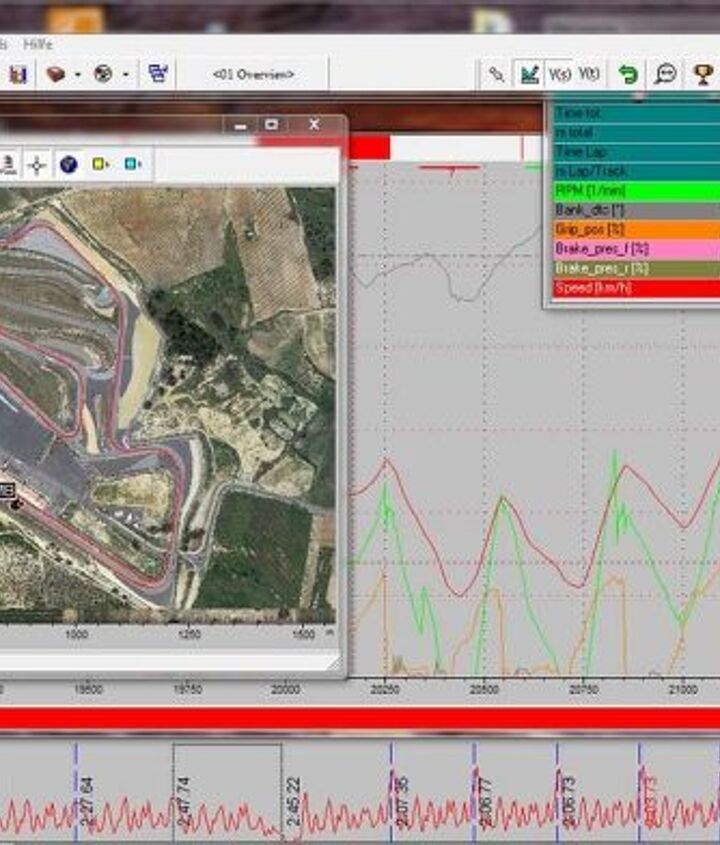Click the key icon in the toolbar

496,74
